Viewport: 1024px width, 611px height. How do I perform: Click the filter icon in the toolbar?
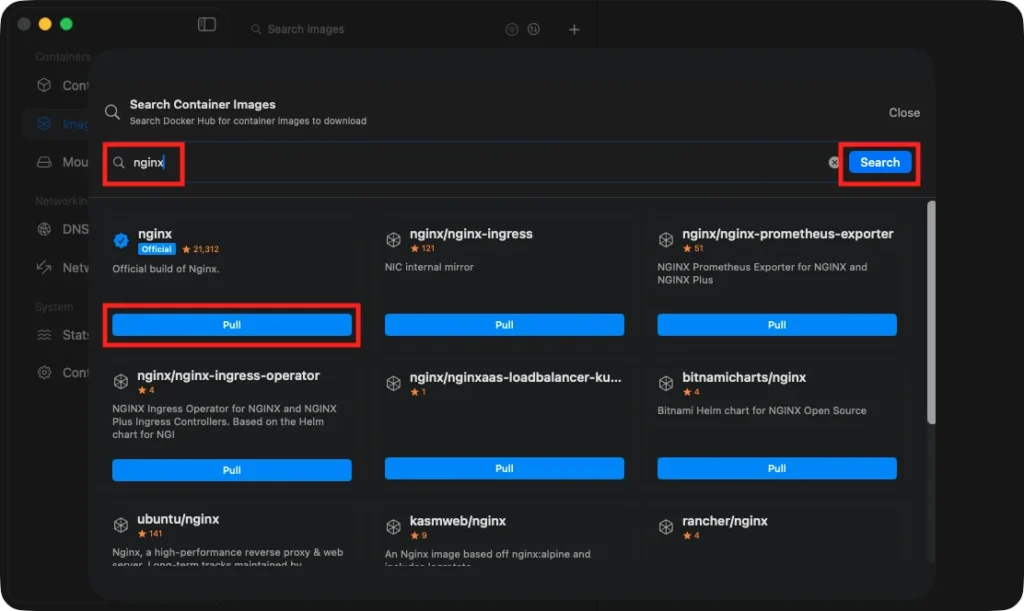pos(512,29)
